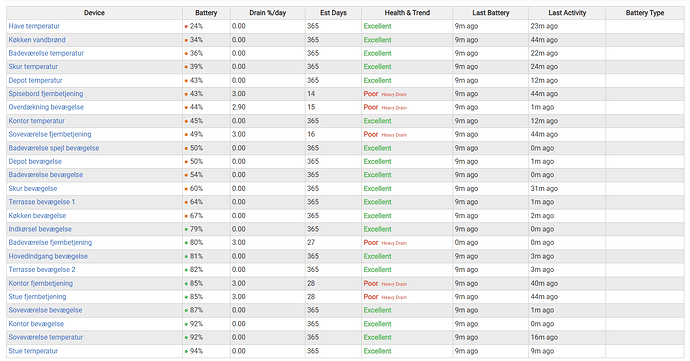
Task: Sort table by Battery column header
Action: click(x=206, y=13)
